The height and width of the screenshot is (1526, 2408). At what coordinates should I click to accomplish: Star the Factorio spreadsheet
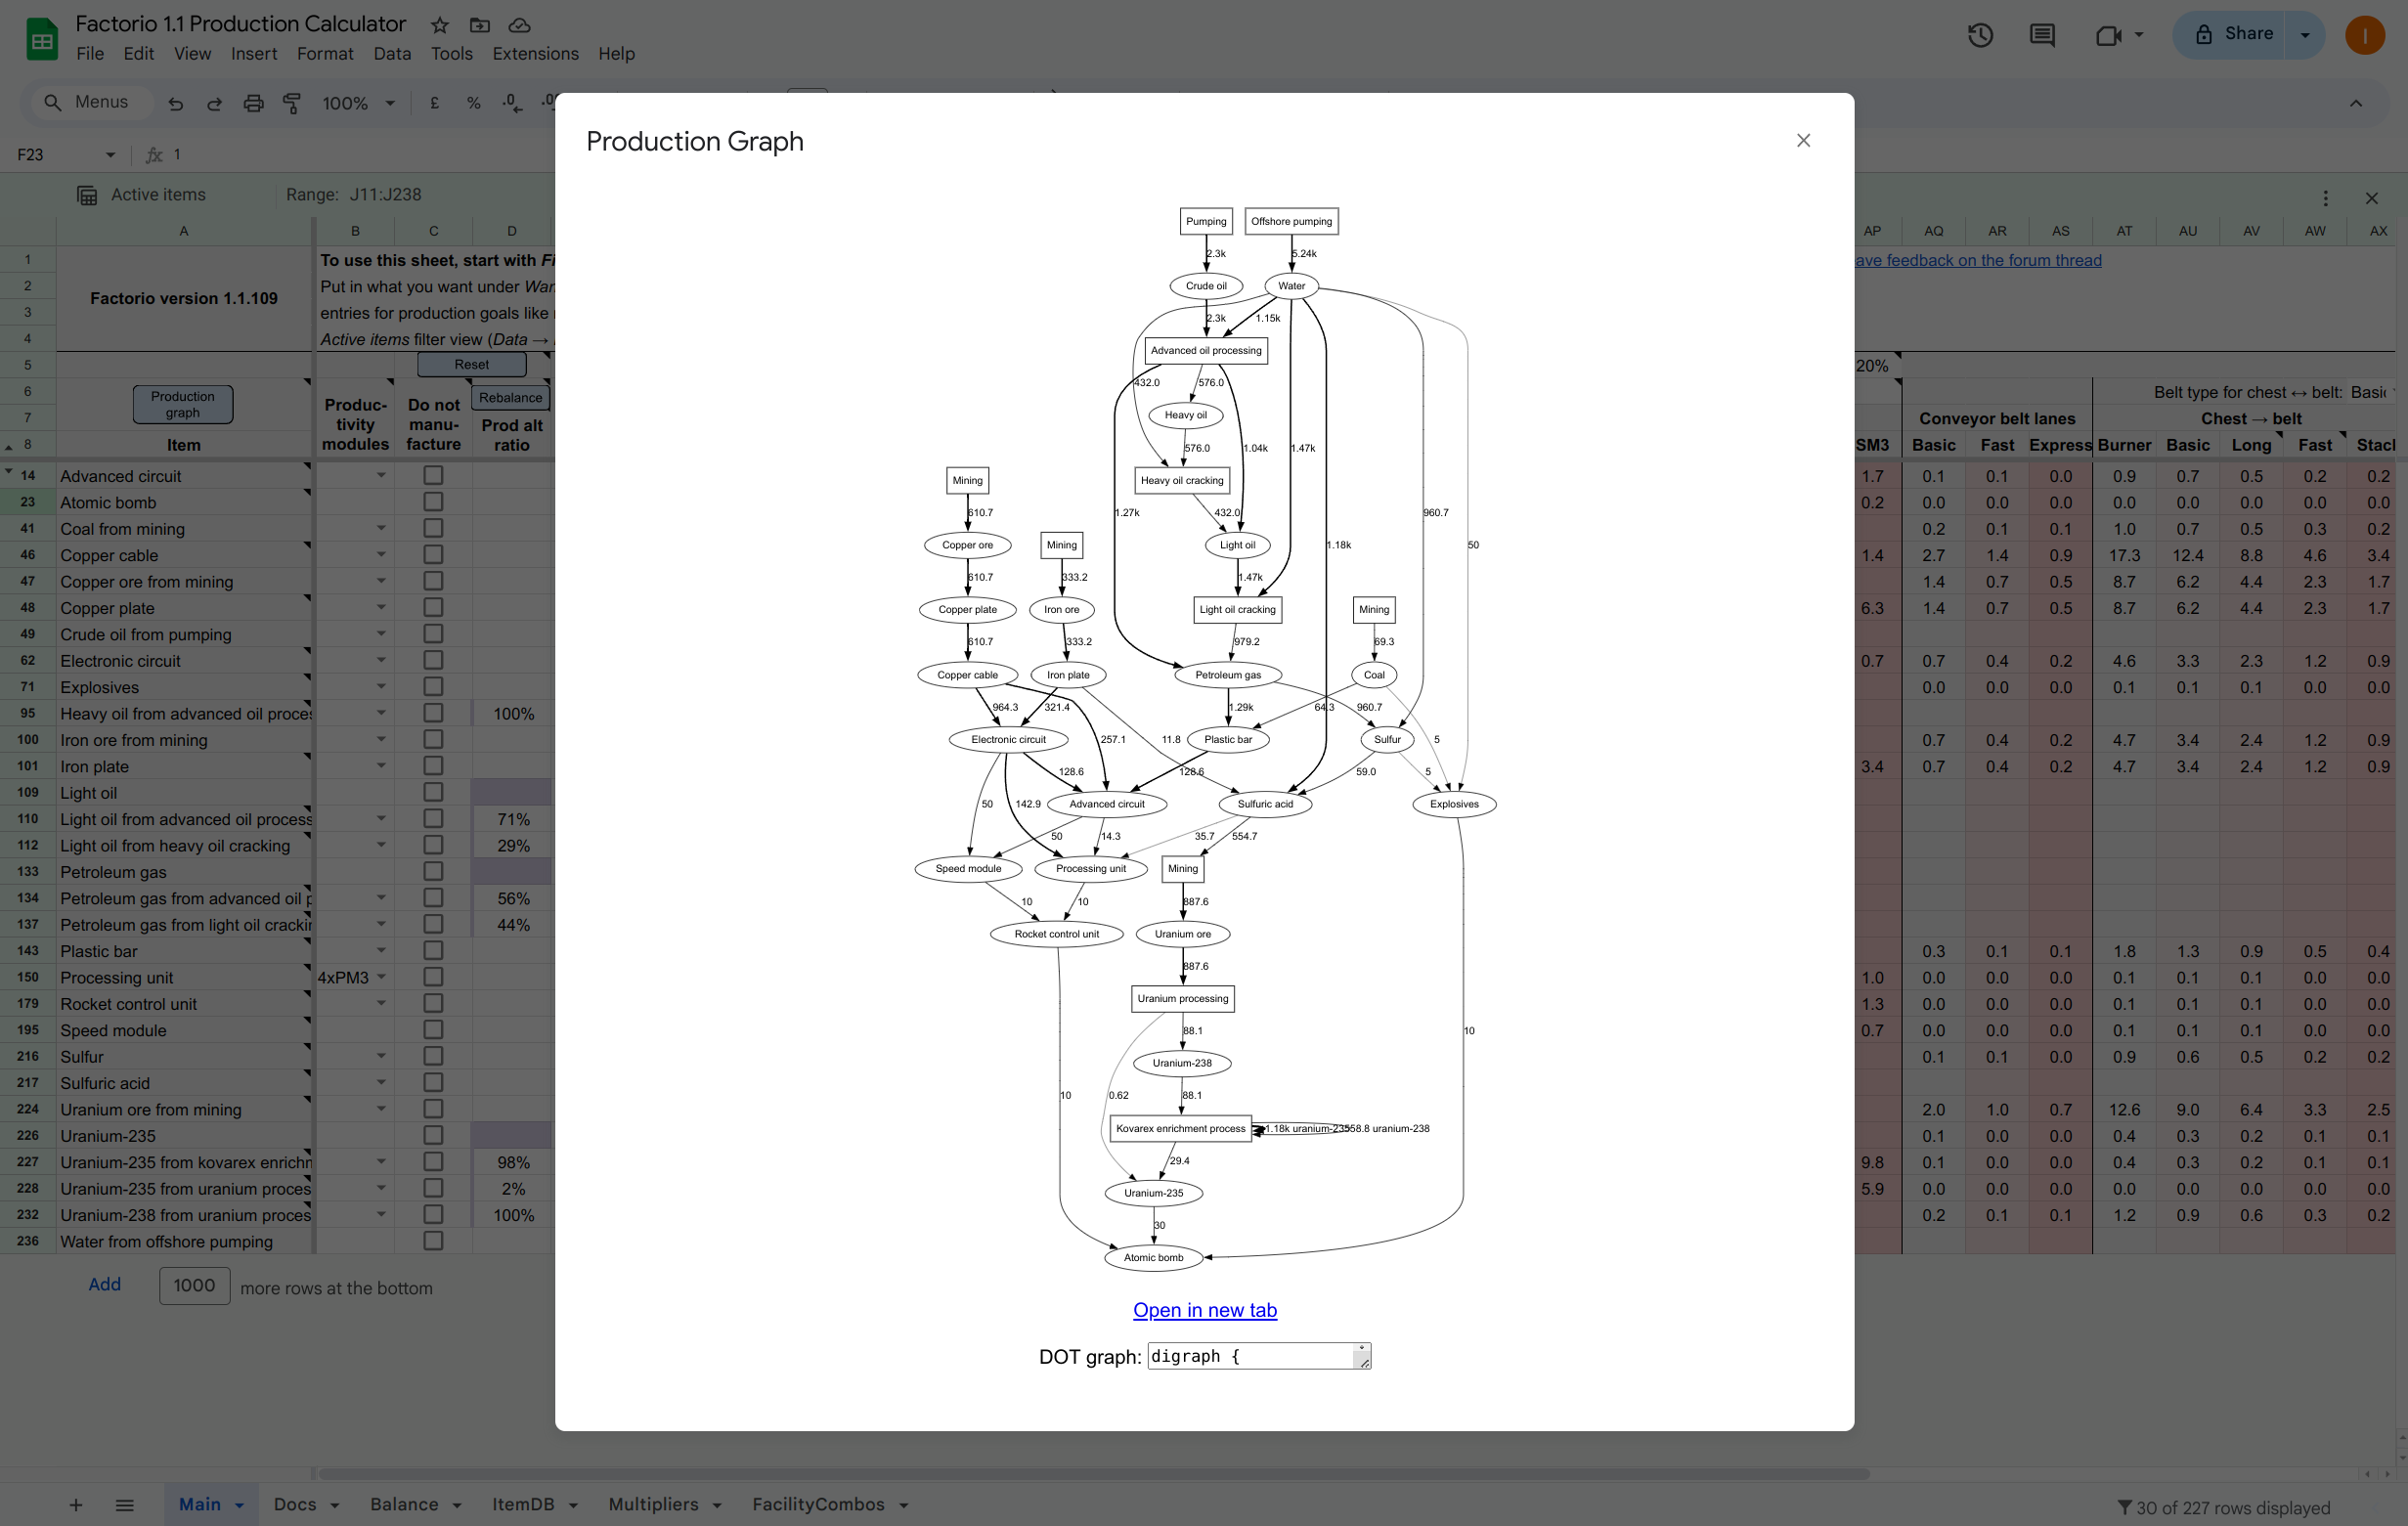click(439, 25)
